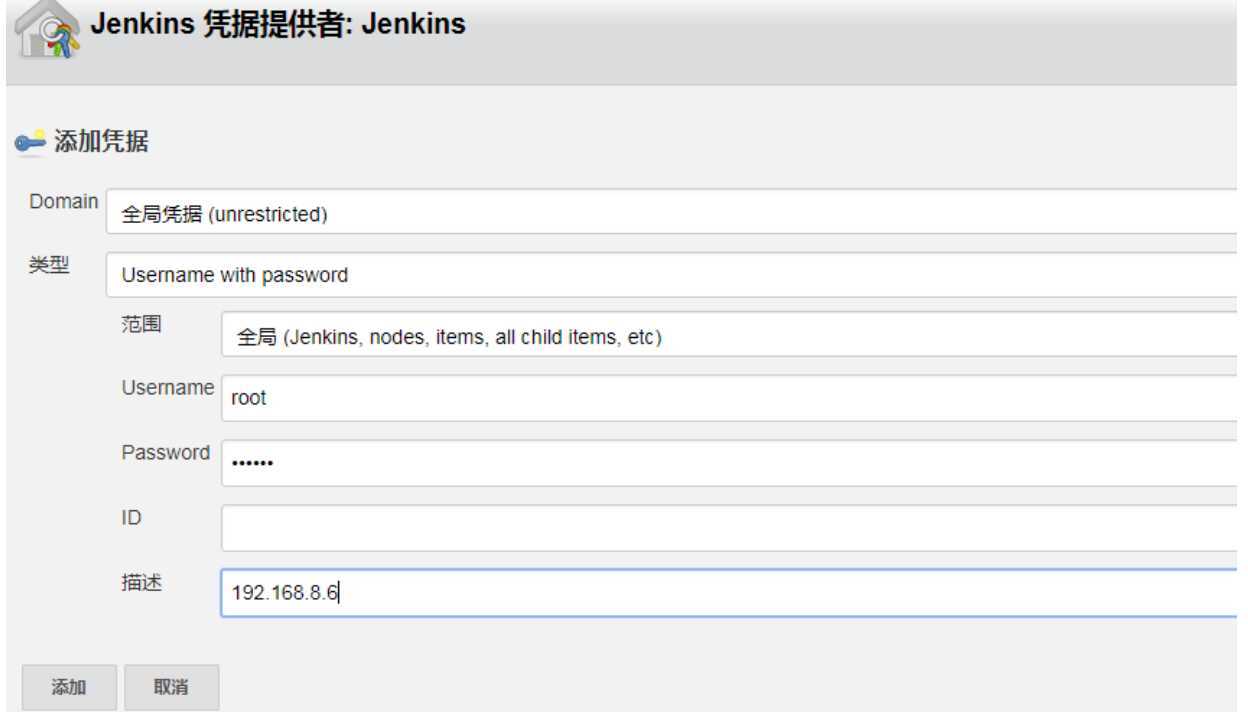
Task: Click the 添加 button to add credential
Action: [69, 687]
